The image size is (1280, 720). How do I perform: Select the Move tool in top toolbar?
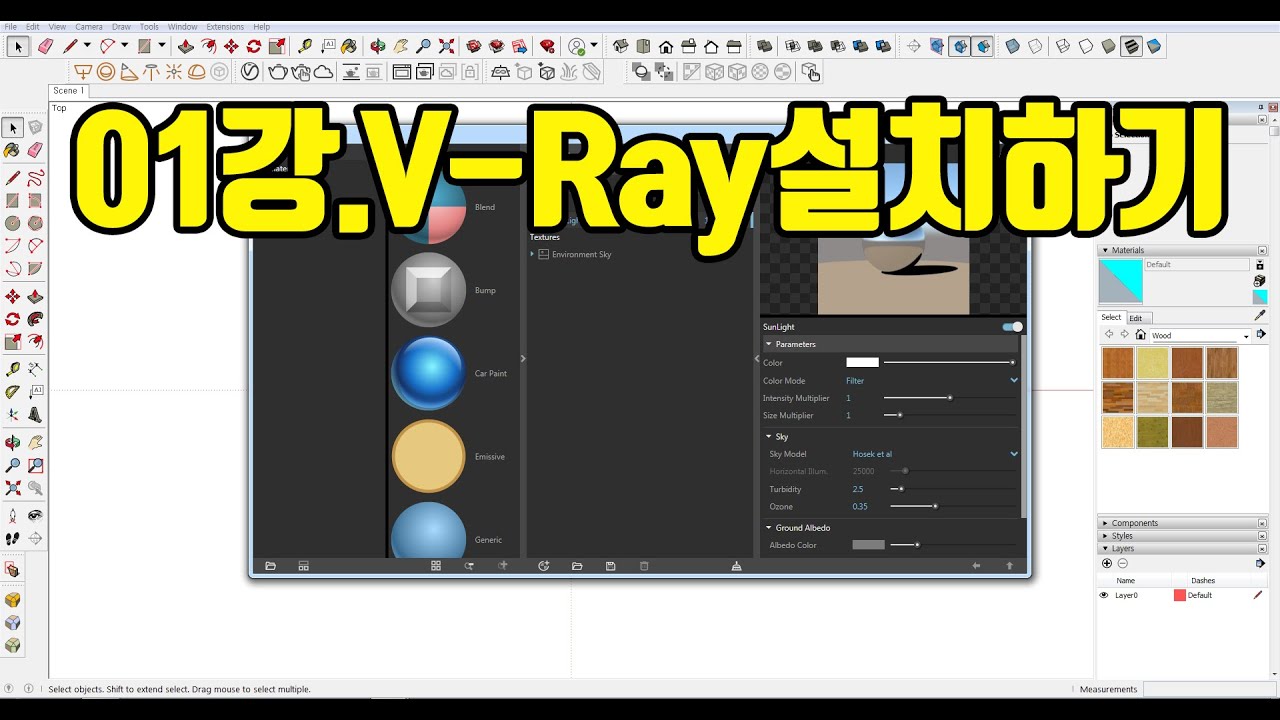231,46
